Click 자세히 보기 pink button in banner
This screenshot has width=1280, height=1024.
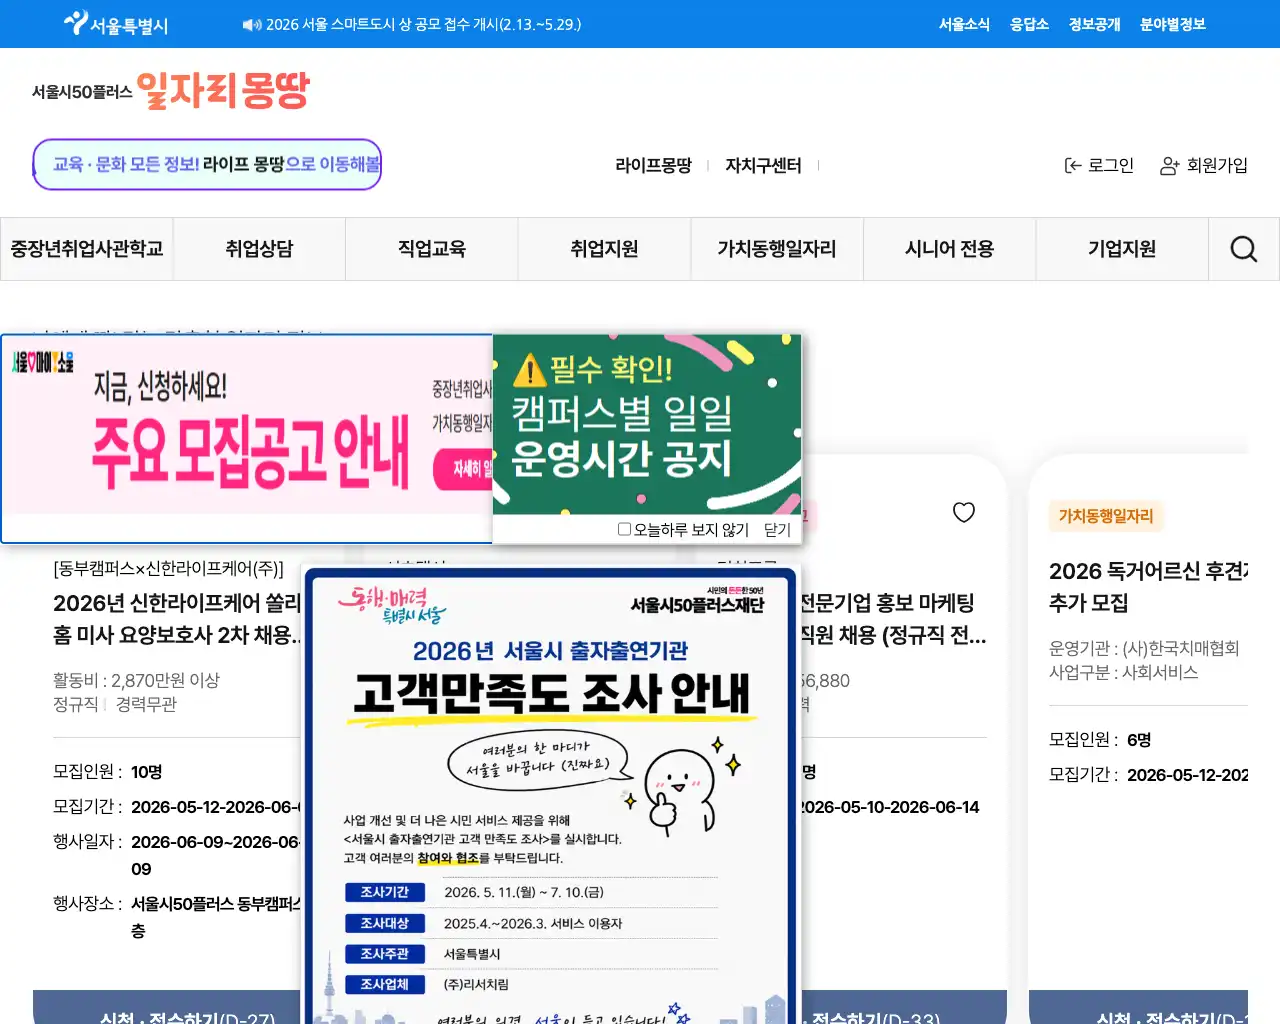point(463,469)
